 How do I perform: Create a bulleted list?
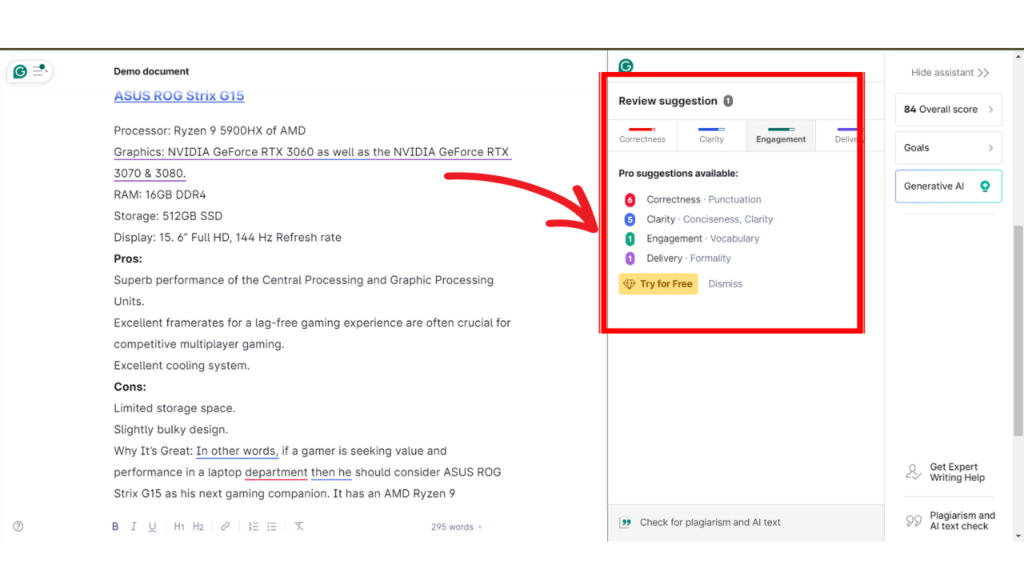click(272, 526)
